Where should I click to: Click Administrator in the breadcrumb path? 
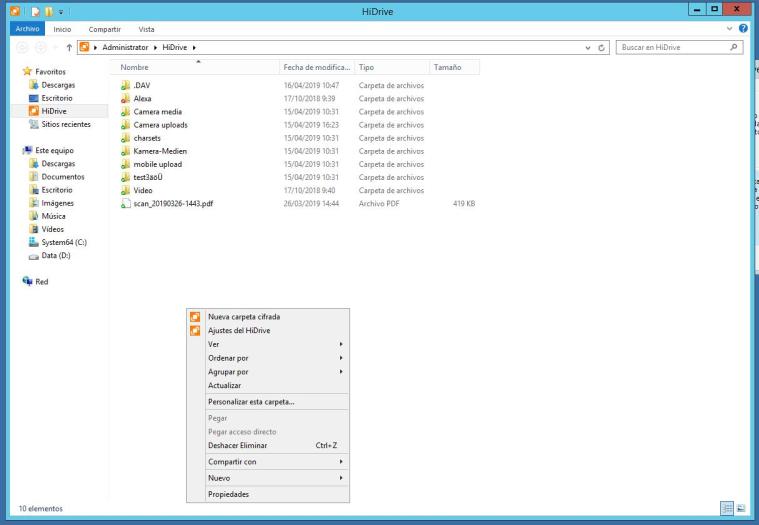click(125, 47)
